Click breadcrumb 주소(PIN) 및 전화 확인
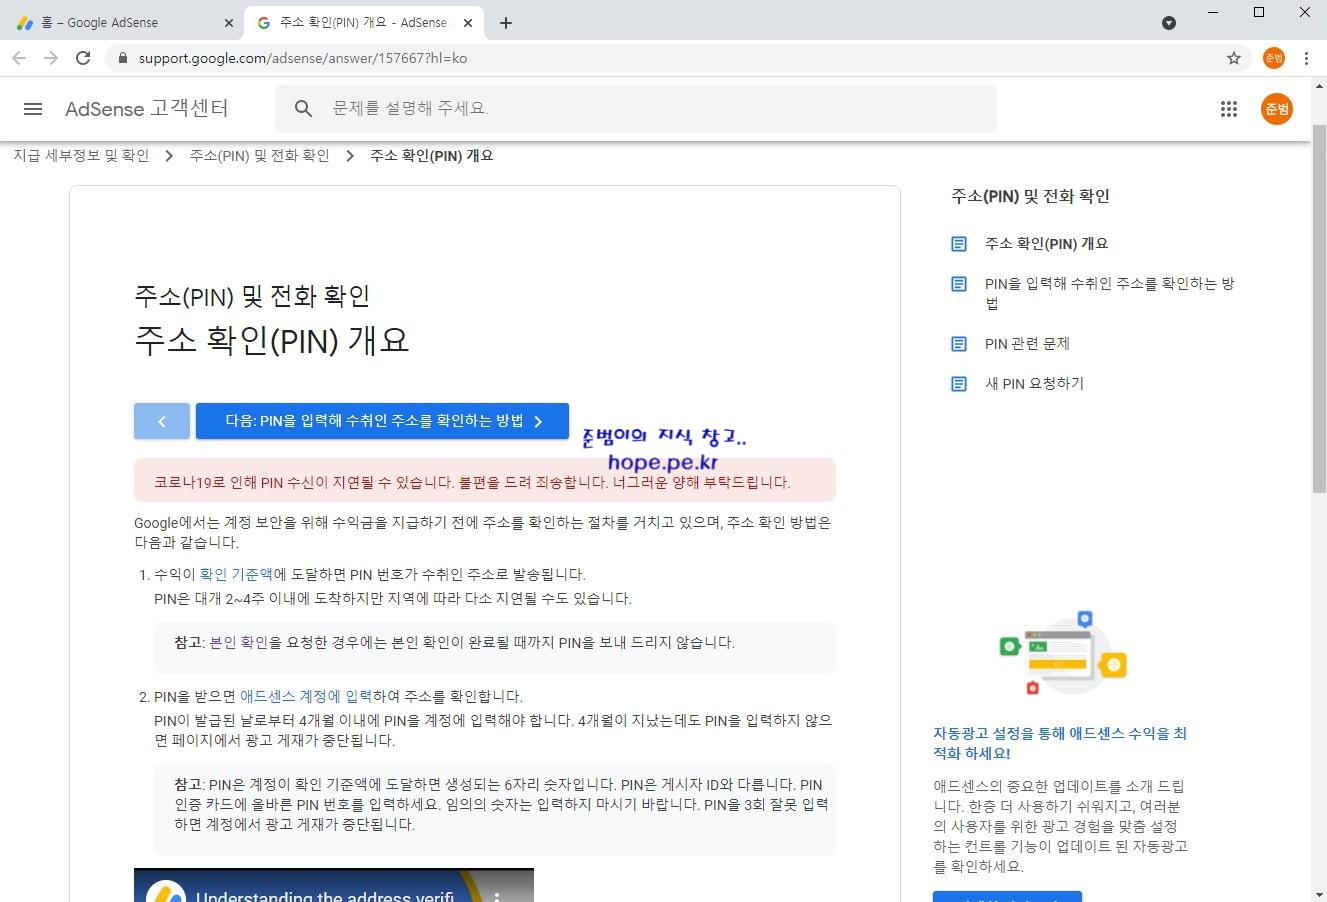 259,155
